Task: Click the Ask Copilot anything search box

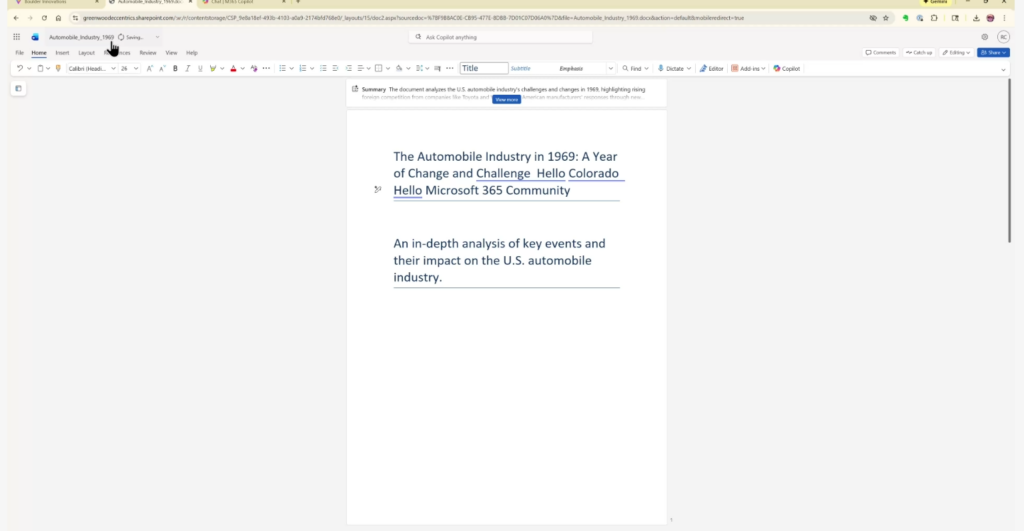Action: point(500,37)
